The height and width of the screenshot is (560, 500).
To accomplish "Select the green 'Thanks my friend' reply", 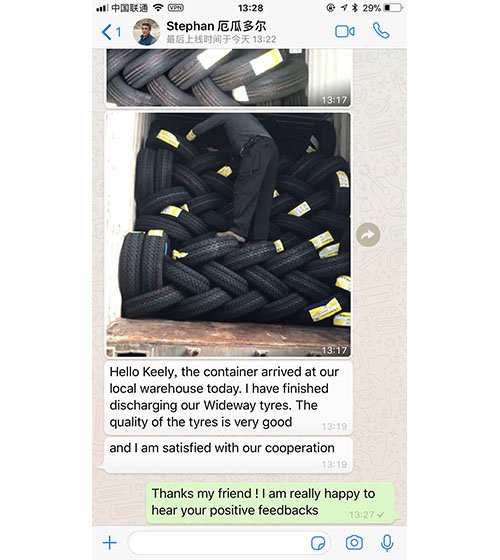I will (272, 503).
